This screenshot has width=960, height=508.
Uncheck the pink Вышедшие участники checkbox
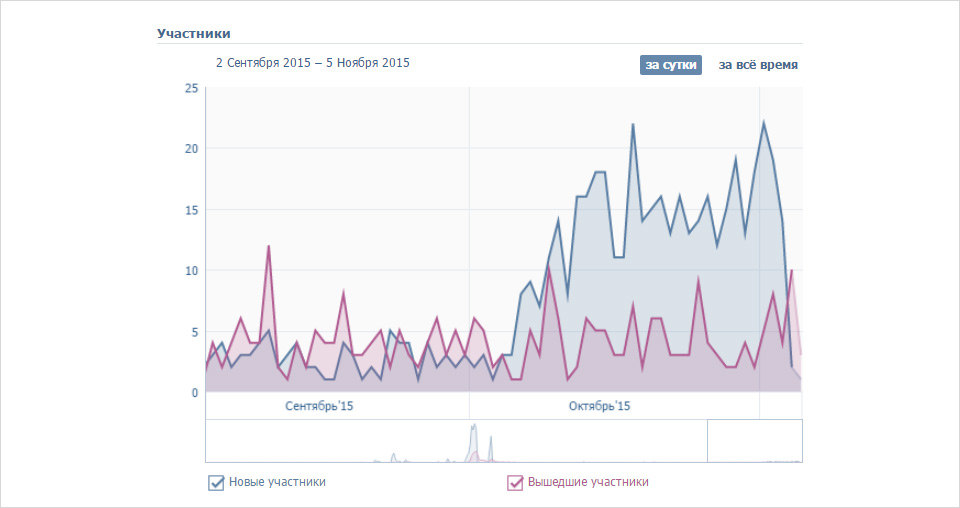click(x=515, y=483)
